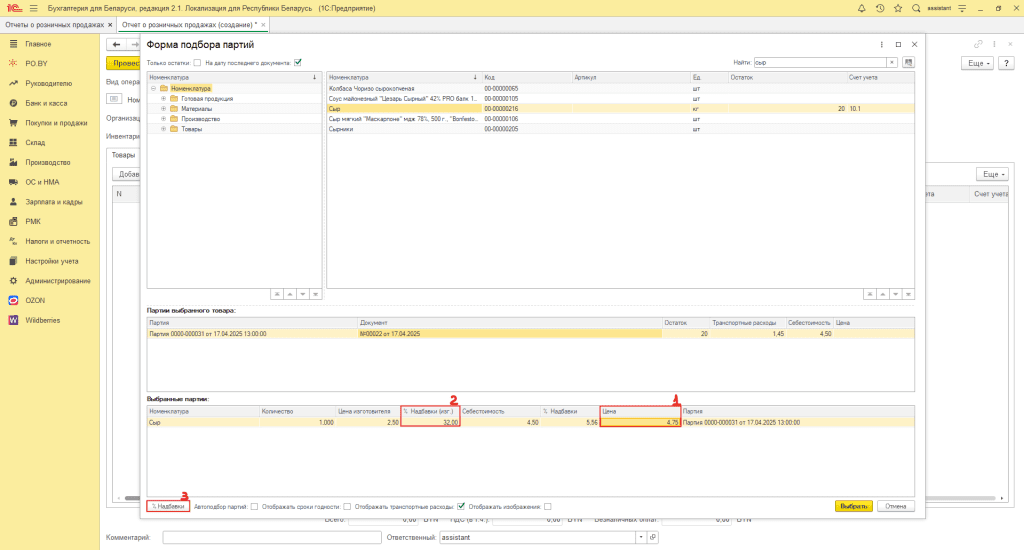The image size is (1024, 550).
Task: Click Код column header
Action: tap(526, 77)
